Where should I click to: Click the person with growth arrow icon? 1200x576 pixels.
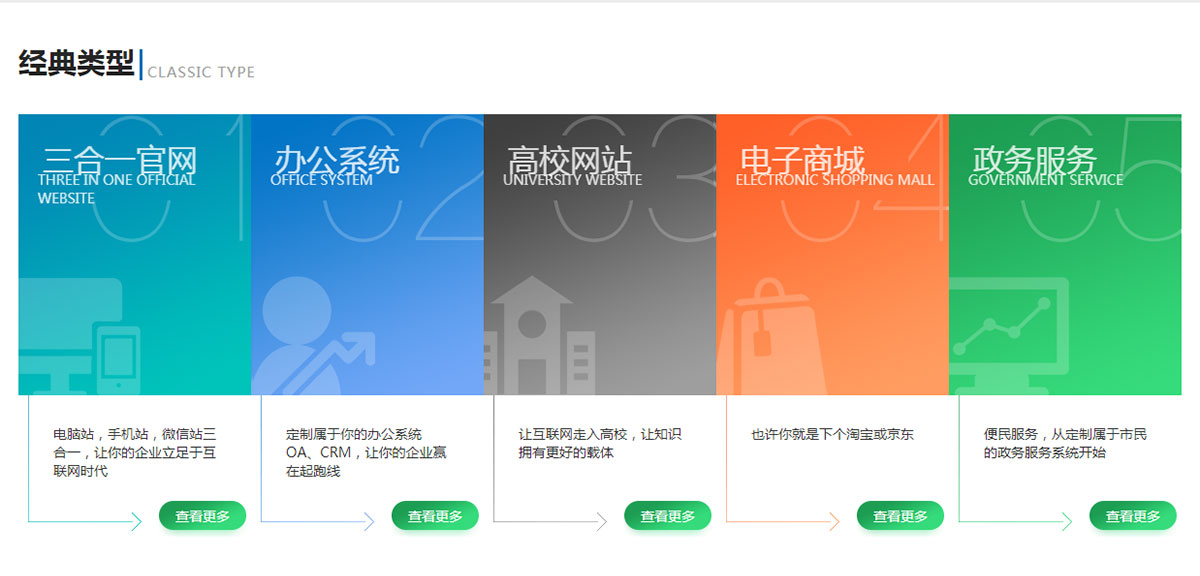[312, 337]
